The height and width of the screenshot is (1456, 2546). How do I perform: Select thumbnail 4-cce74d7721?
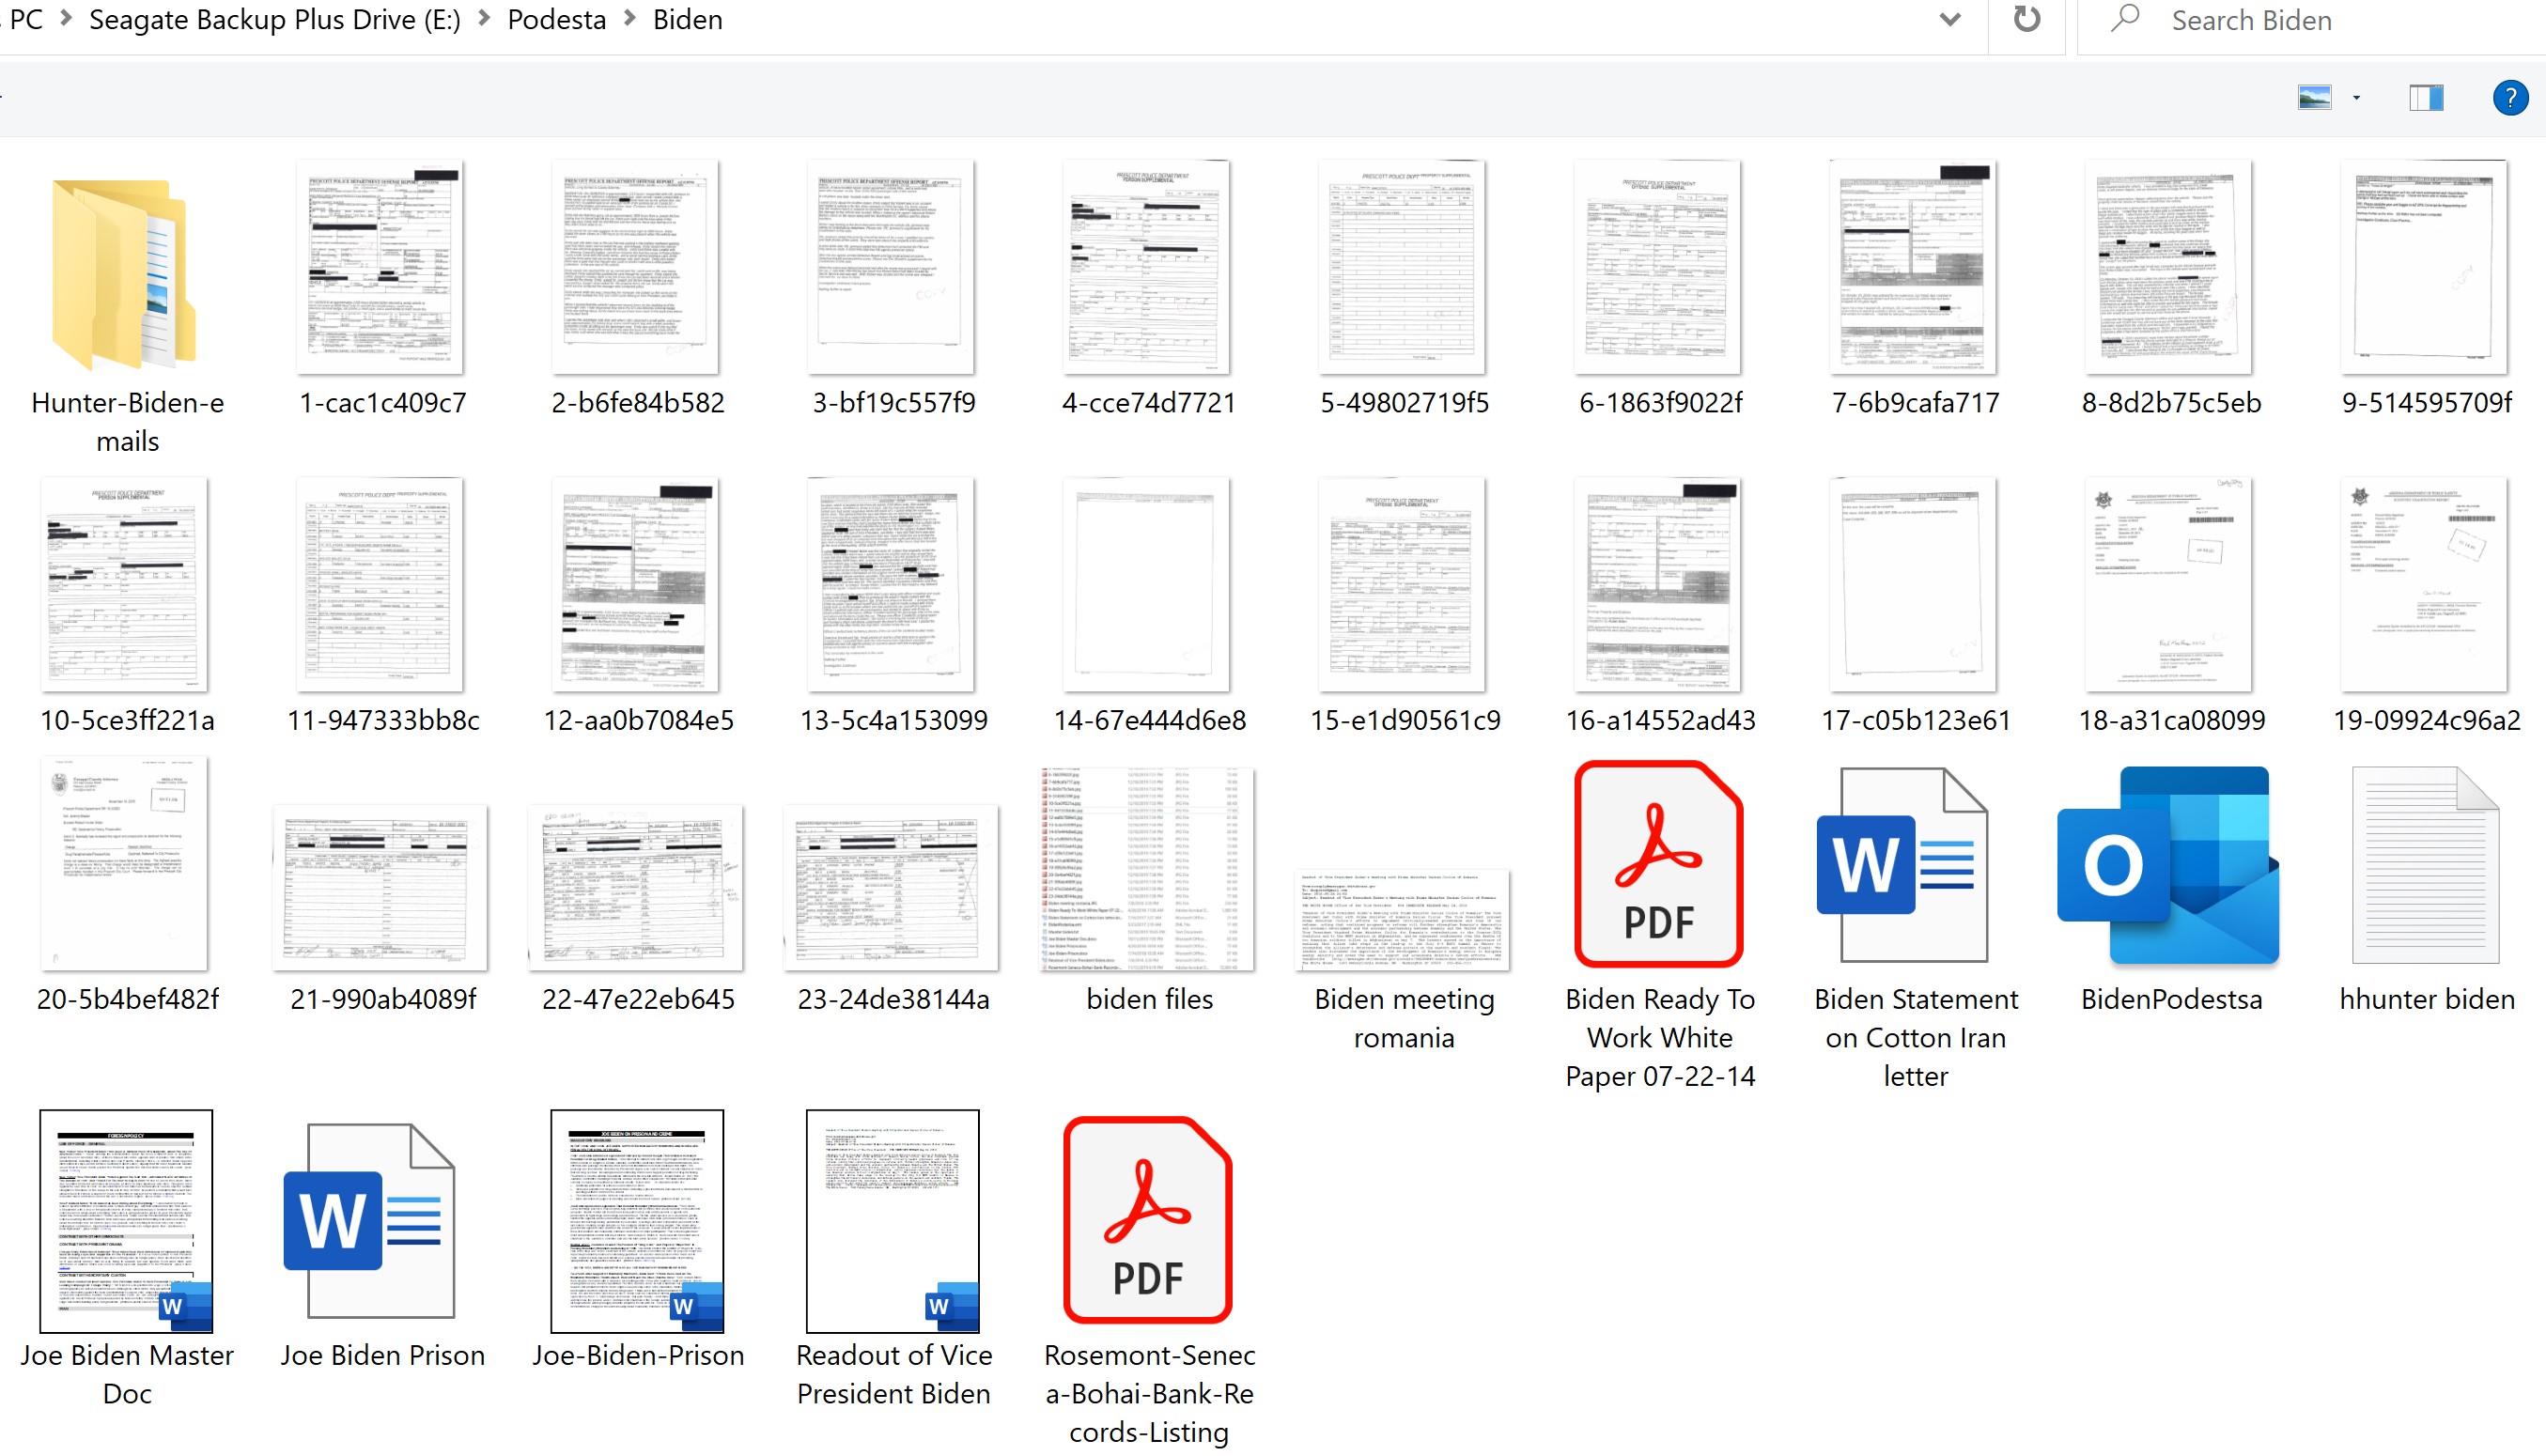tap(1148, 268)
